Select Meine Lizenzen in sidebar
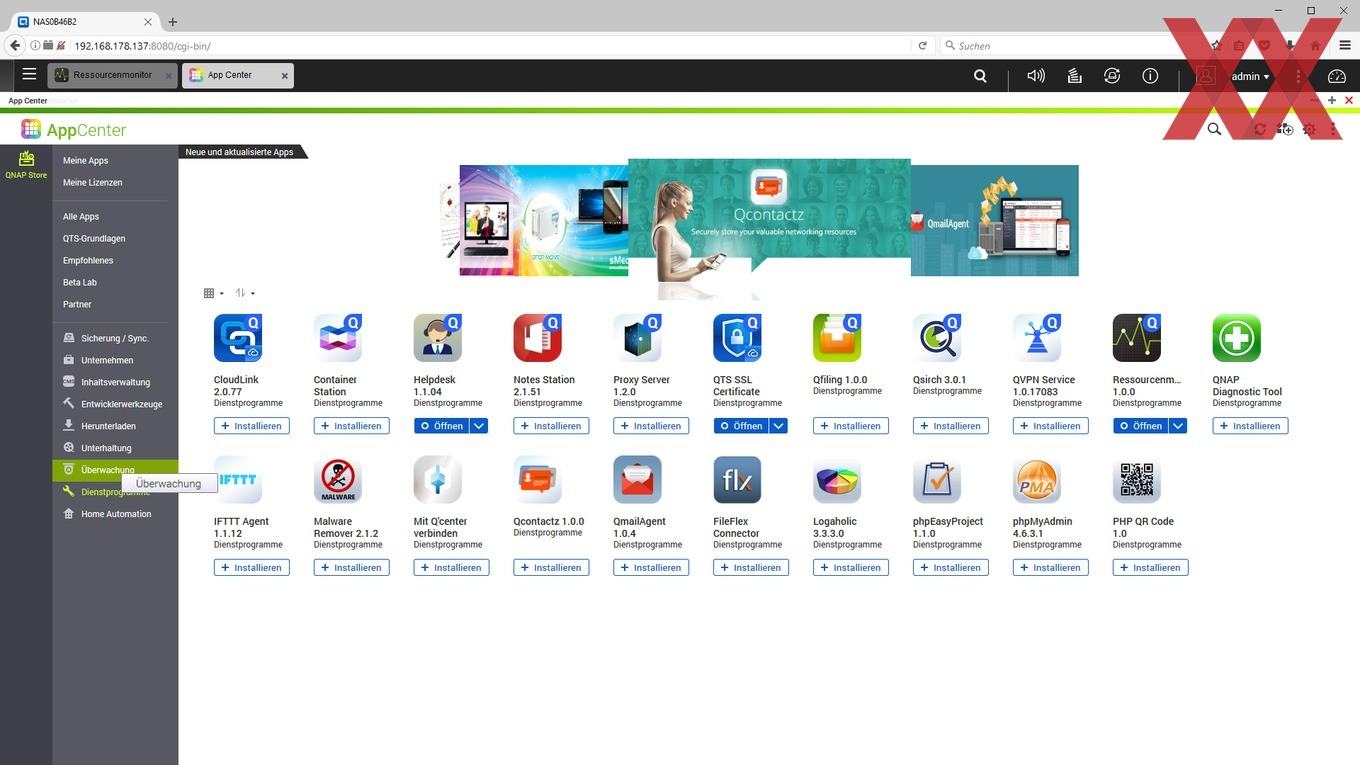Image resolution: width=1360 pixels, height=765 pixels. point(92,182)
